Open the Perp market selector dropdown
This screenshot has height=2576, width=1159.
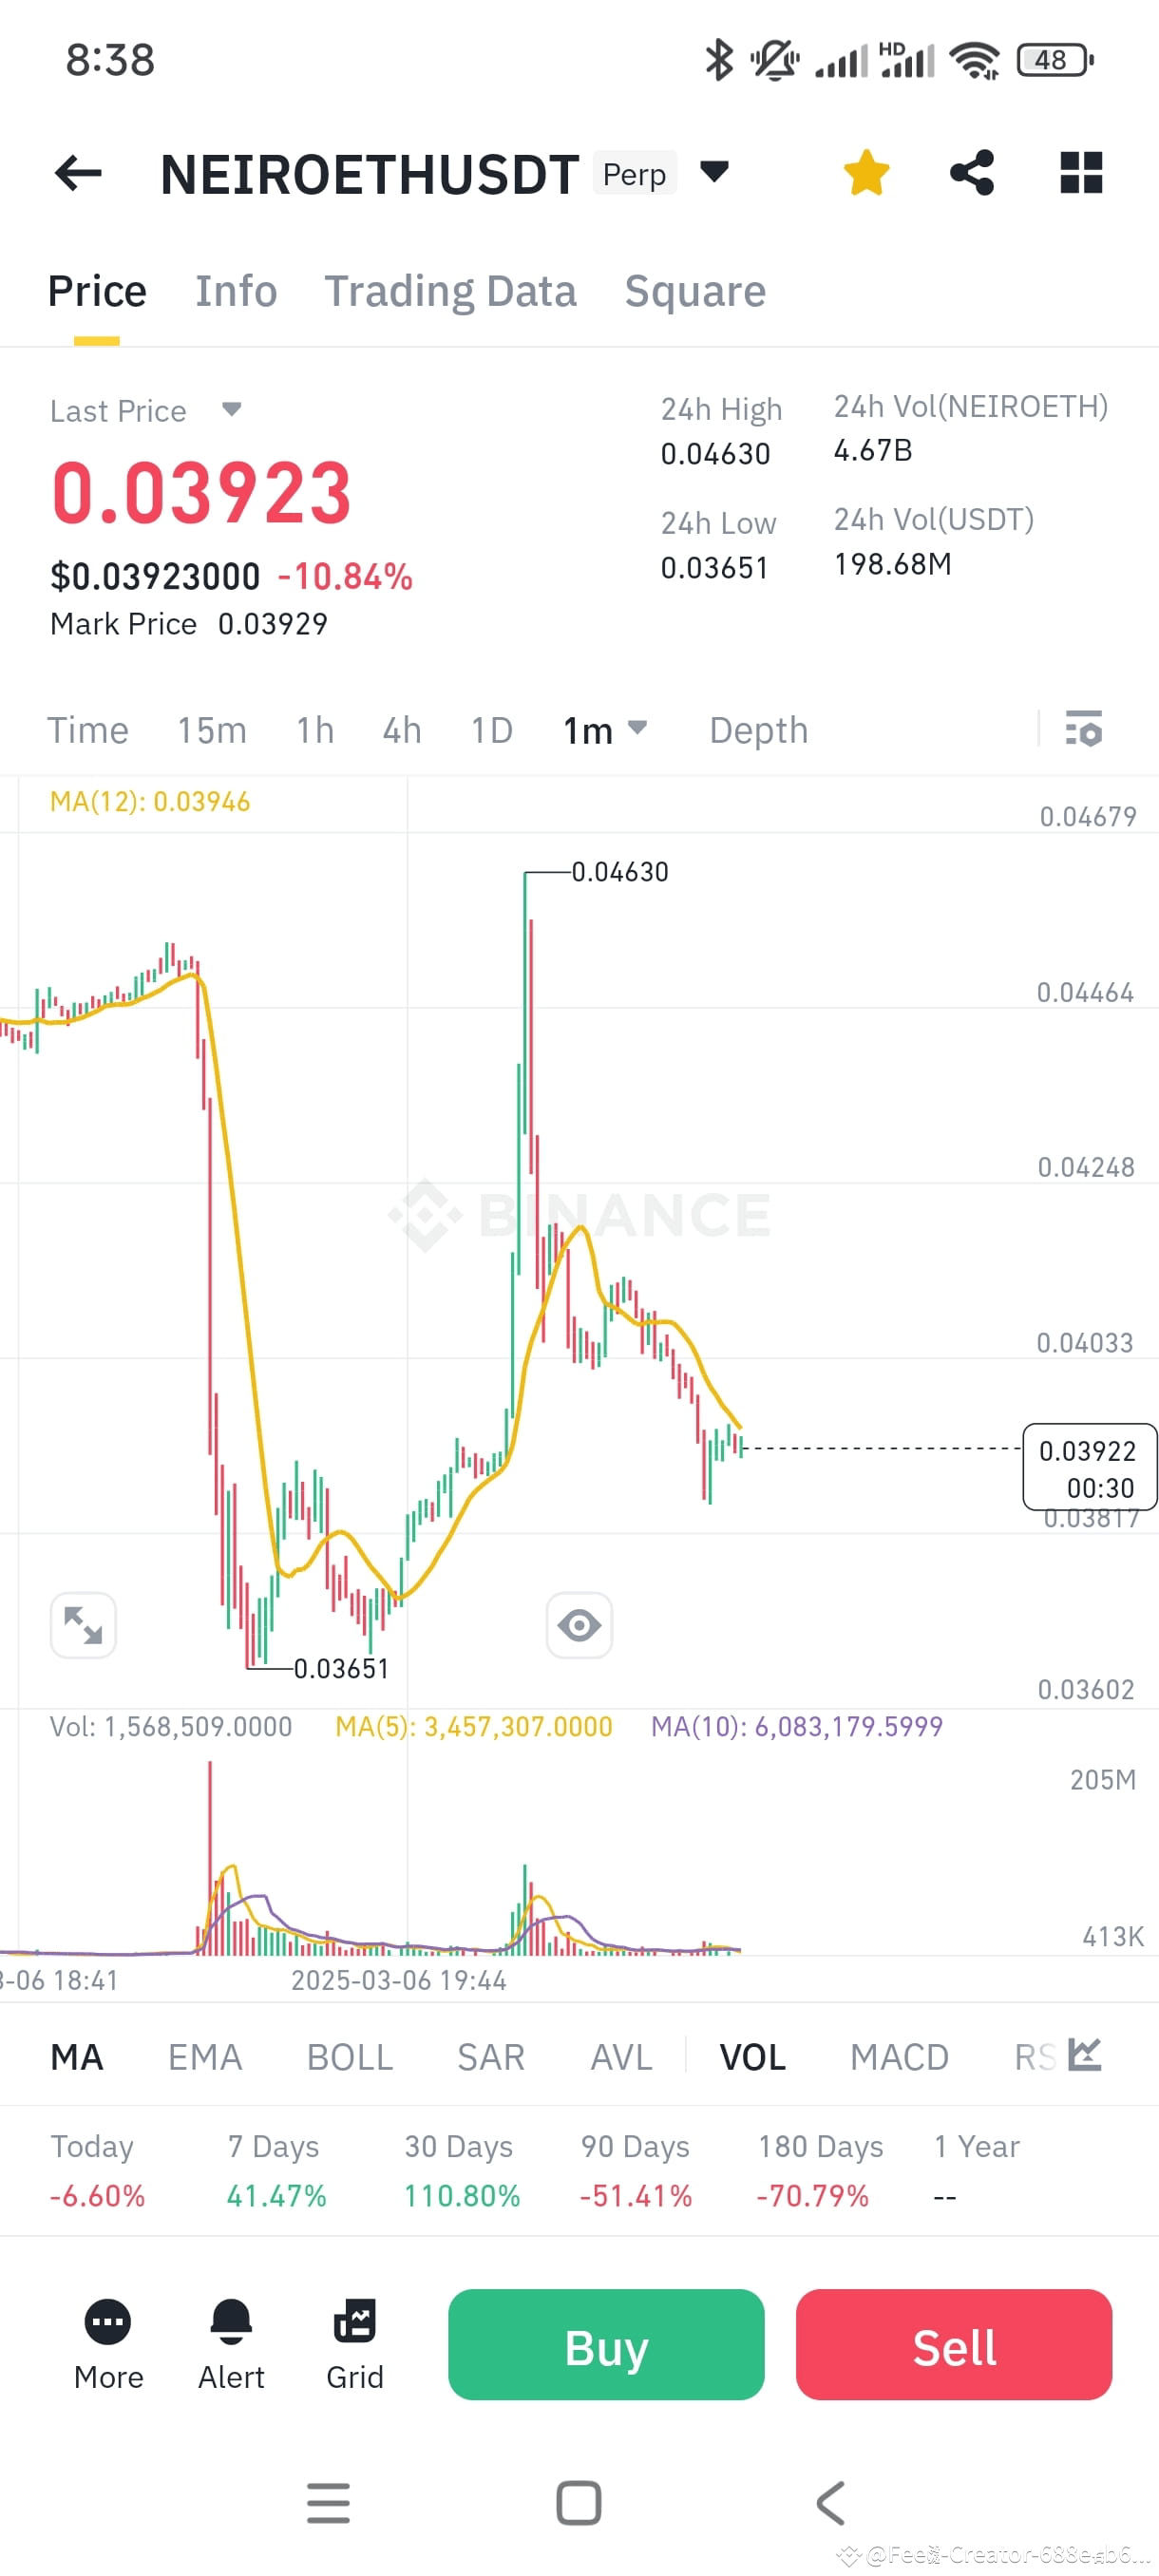point(713,172)
